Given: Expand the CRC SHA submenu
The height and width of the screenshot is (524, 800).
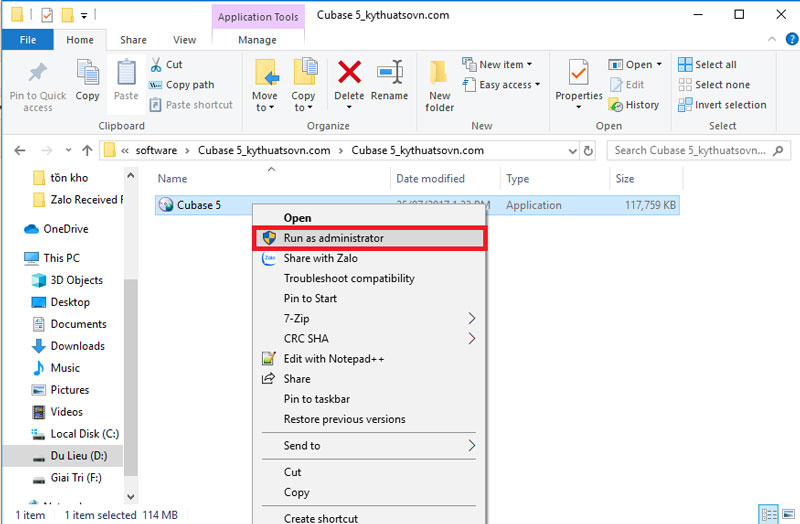Looking at the screenshot, I should coord(370,339).
